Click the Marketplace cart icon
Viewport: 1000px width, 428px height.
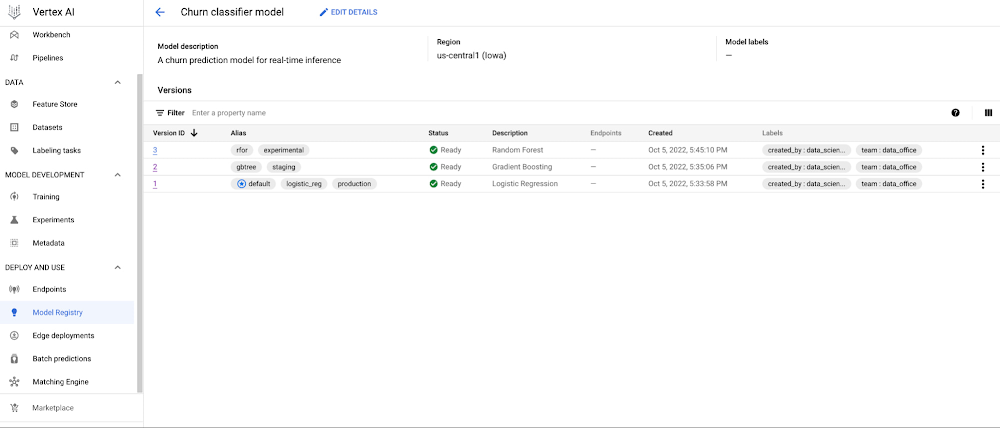click(x=14, y=408)
